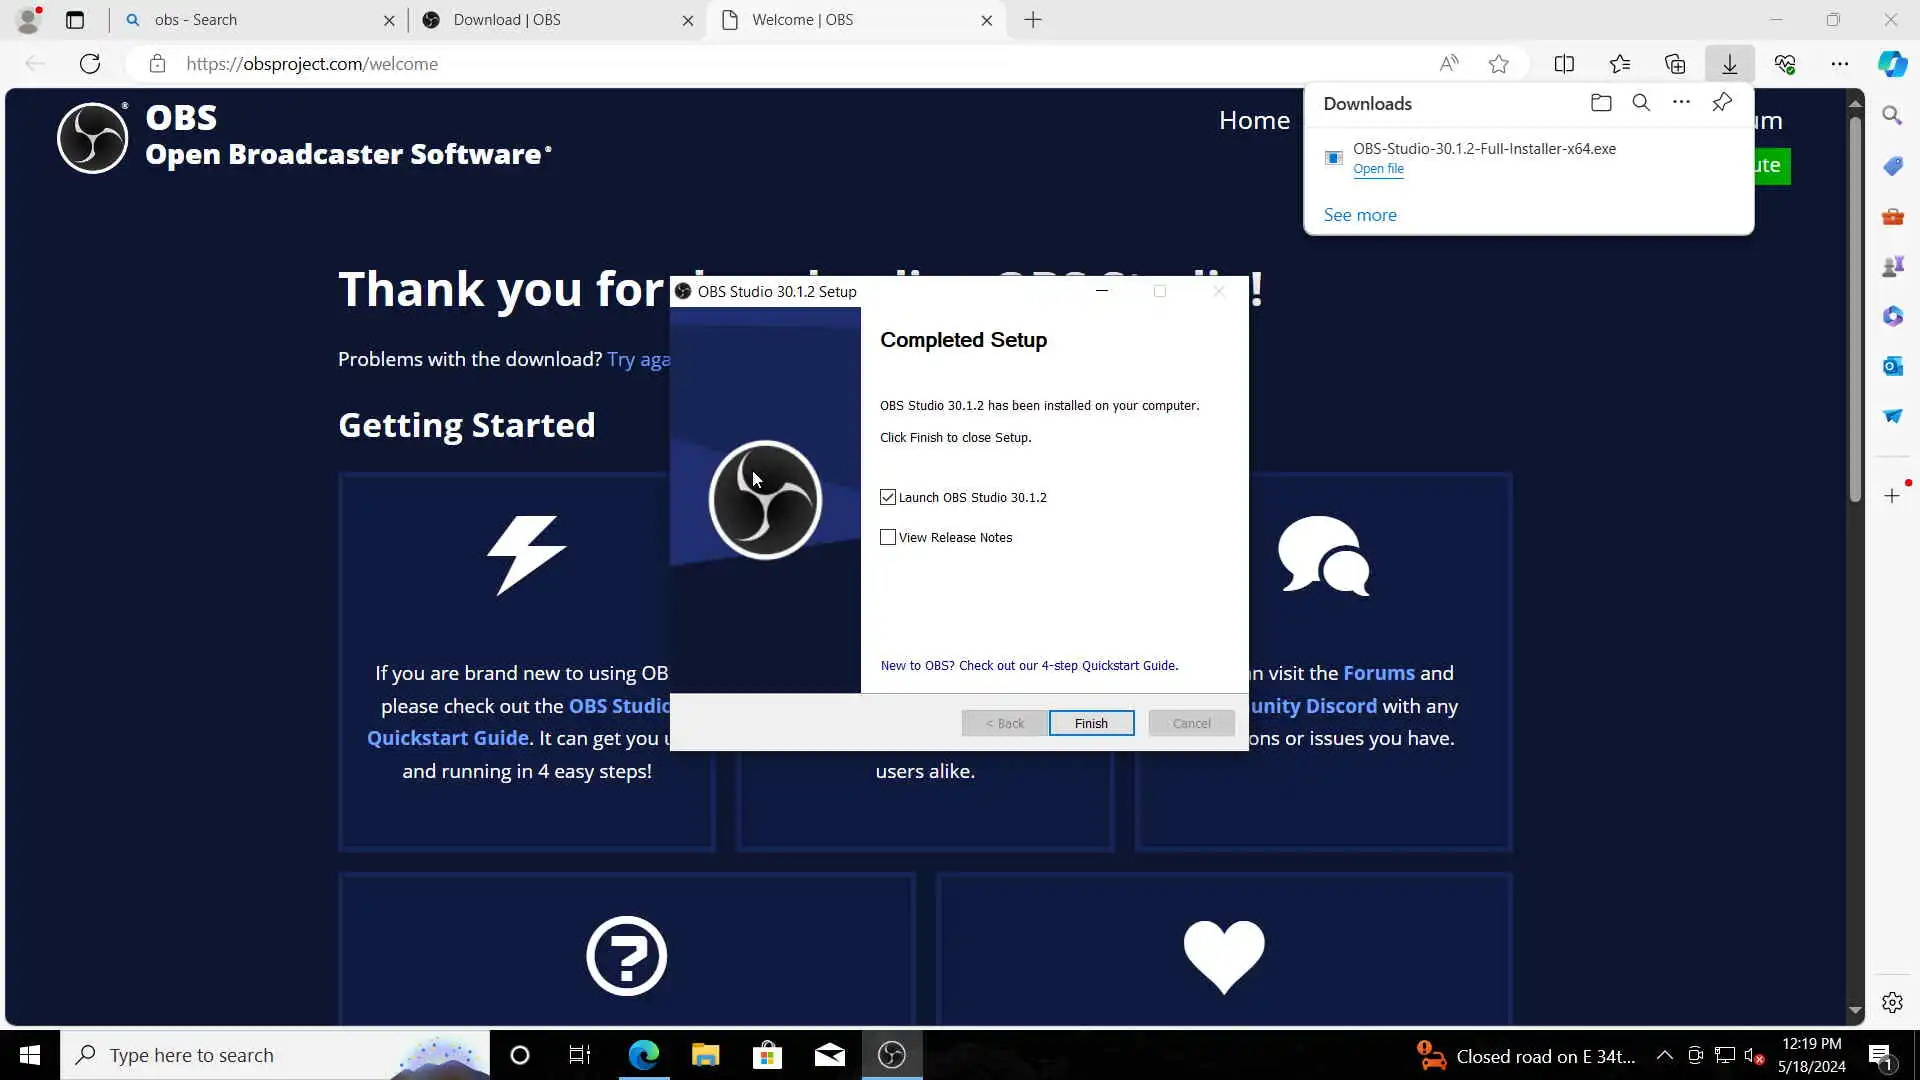Image resolution: width=1920 pixels, height=1080 pixels.
Task: Click search icon in Downloads panel
Action: [1641, 103]
